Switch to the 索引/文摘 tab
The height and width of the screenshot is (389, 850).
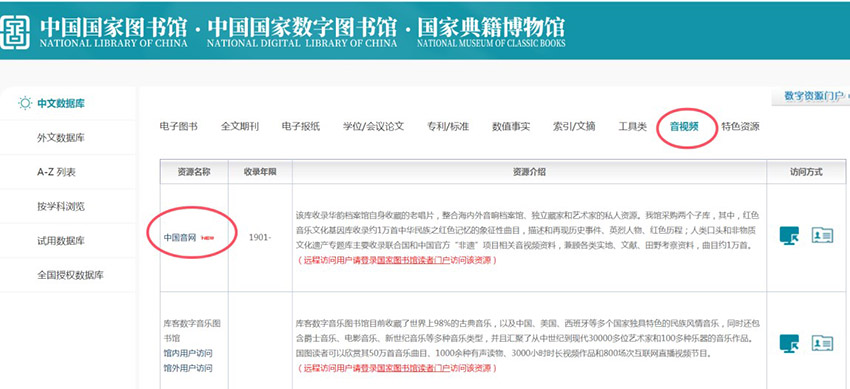pos(574,126)
